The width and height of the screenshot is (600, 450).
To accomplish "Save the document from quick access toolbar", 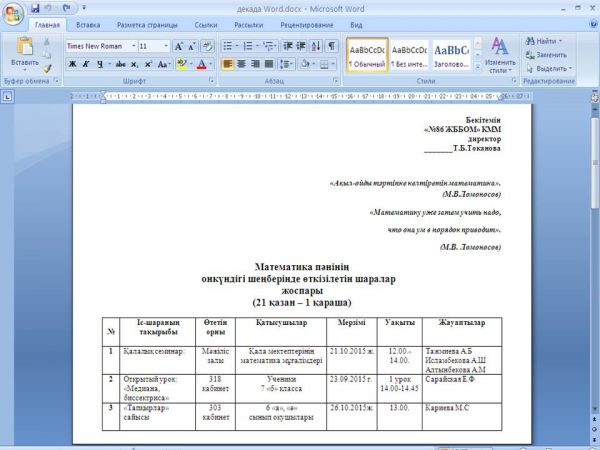I will click(34, 7).
